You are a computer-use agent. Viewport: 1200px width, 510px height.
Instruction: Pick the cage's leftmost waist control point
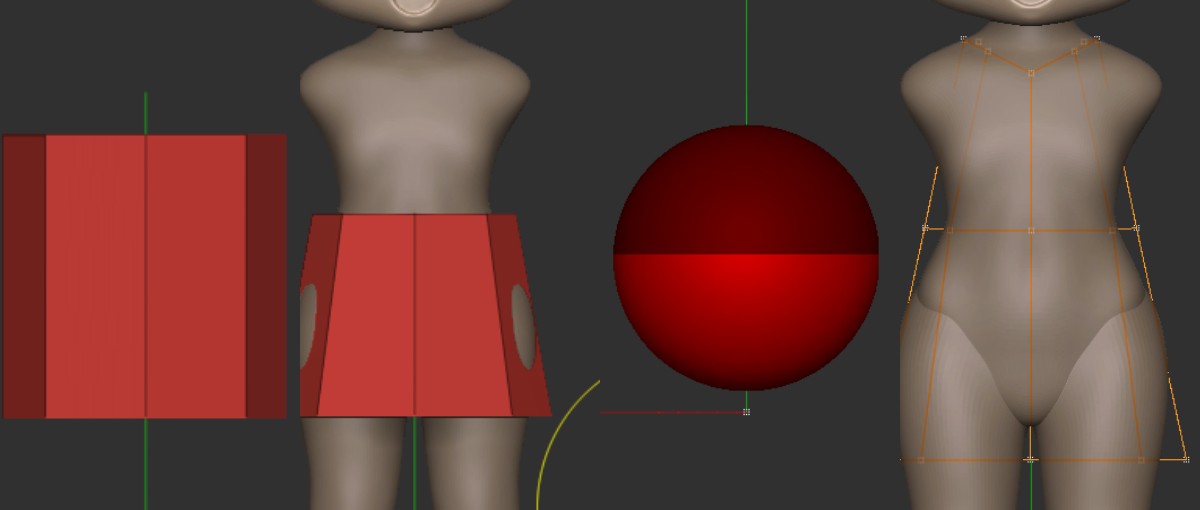coord(924,229)
